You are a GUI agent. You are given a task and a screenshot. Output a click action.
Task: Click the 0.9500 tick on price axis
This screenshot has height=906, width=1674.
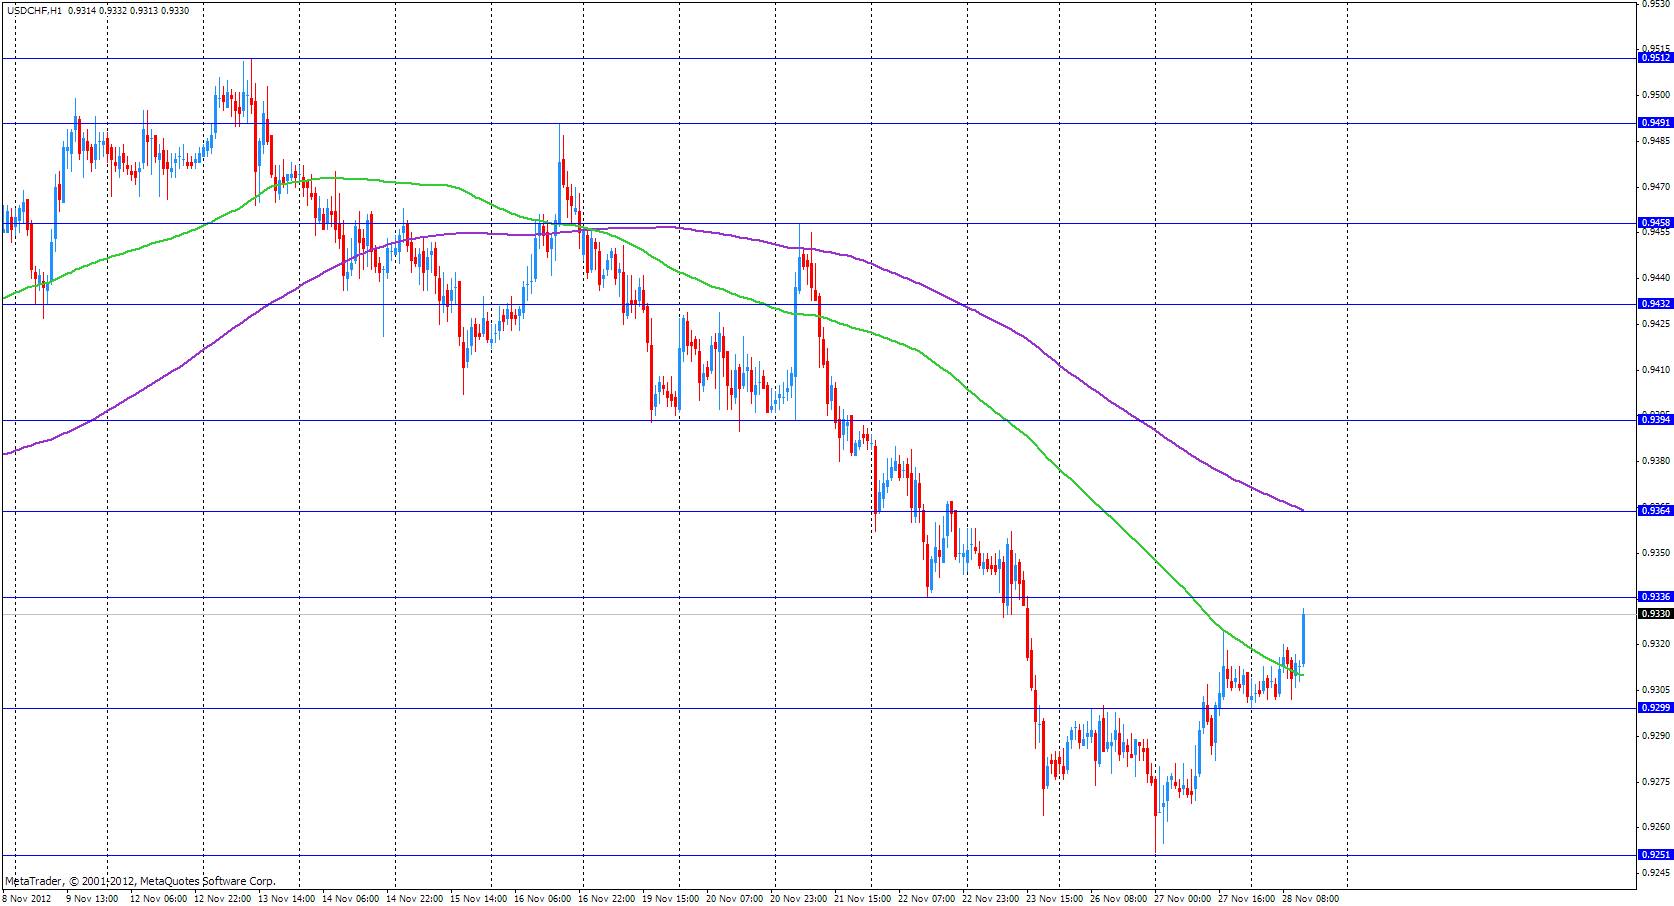tap(1656, 95)
